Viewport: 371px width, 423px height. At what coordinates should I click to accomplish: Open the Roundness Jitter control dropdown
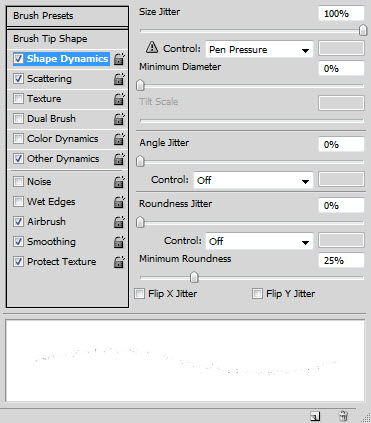tap(259, 241)
